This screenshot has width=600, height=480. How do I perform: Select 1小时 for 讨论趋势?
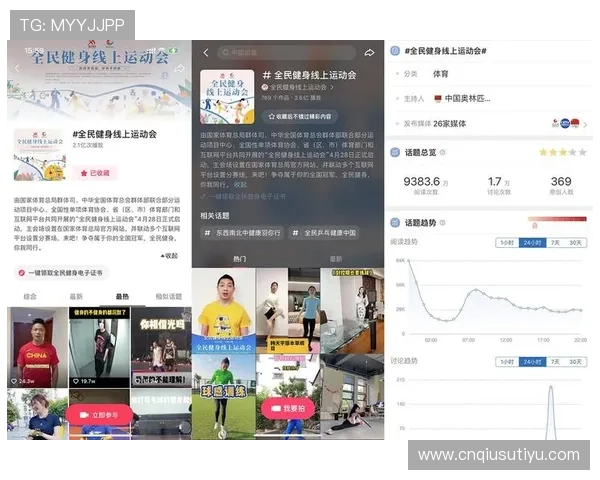tap(507, 362)
